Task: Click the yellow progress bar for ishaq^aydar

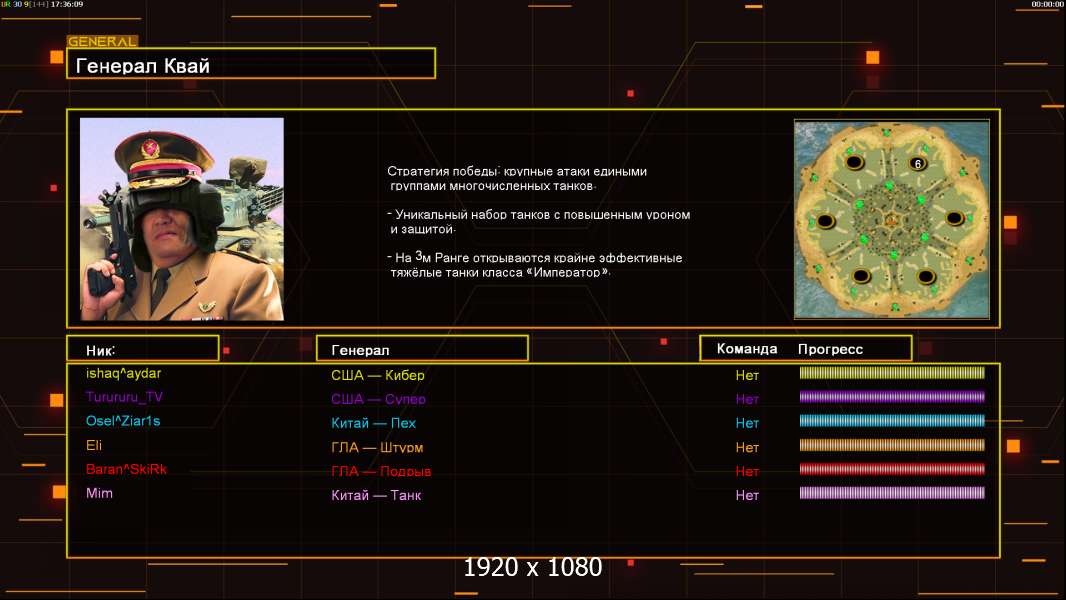Action: click(892, 373)
